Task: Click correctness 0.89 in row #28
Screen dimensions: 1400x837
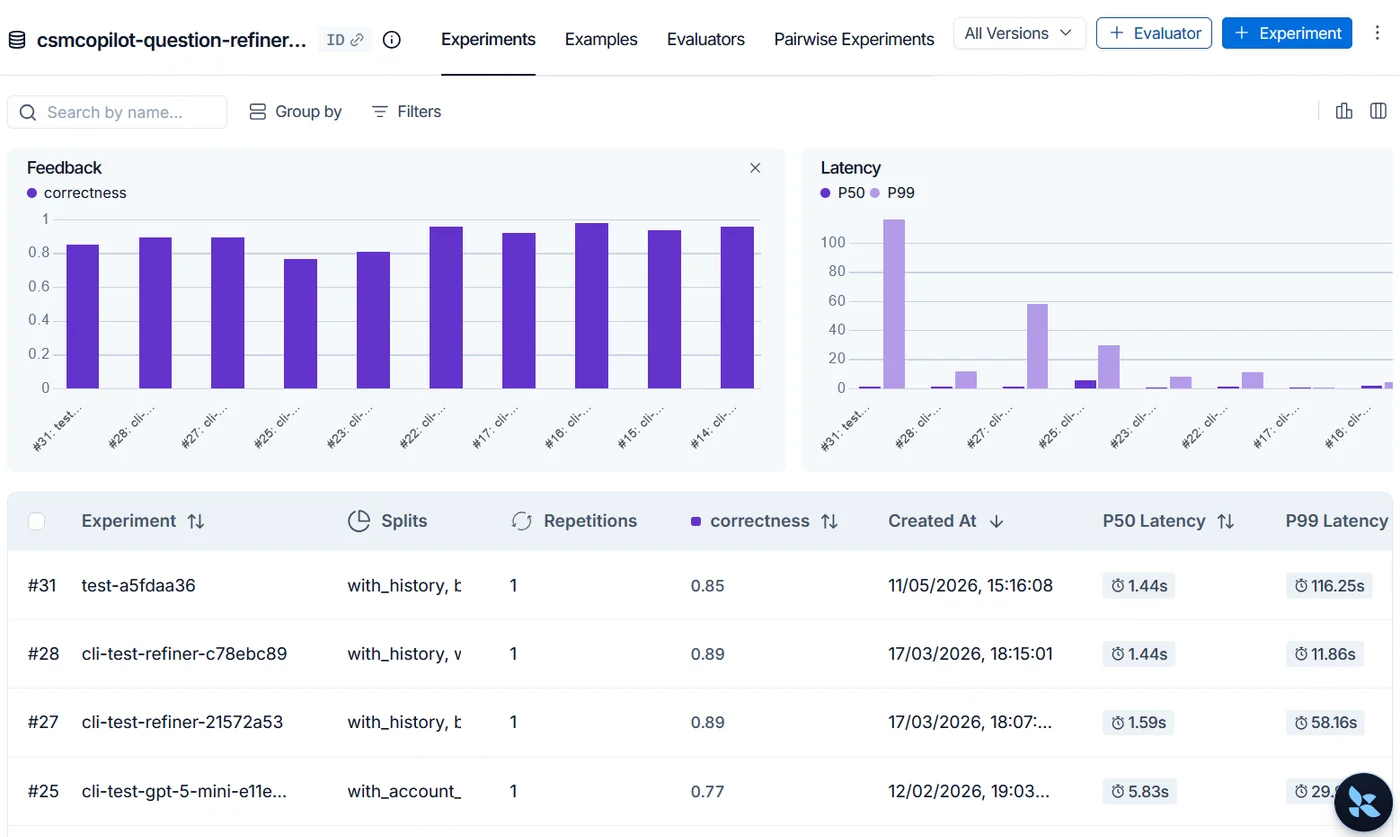Action: pyautogui.click(x=708, y=654)
